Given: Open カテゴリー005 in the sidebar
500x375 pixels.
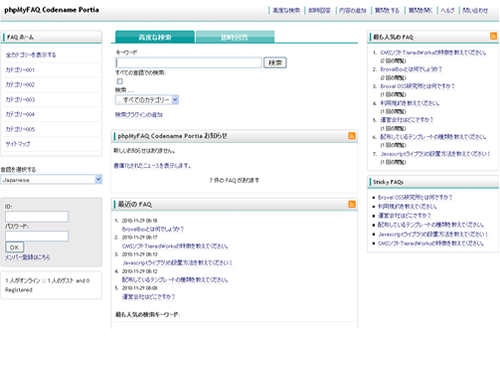Looking at the screenshot, I should pyautogui.click(x=20, y=129).
